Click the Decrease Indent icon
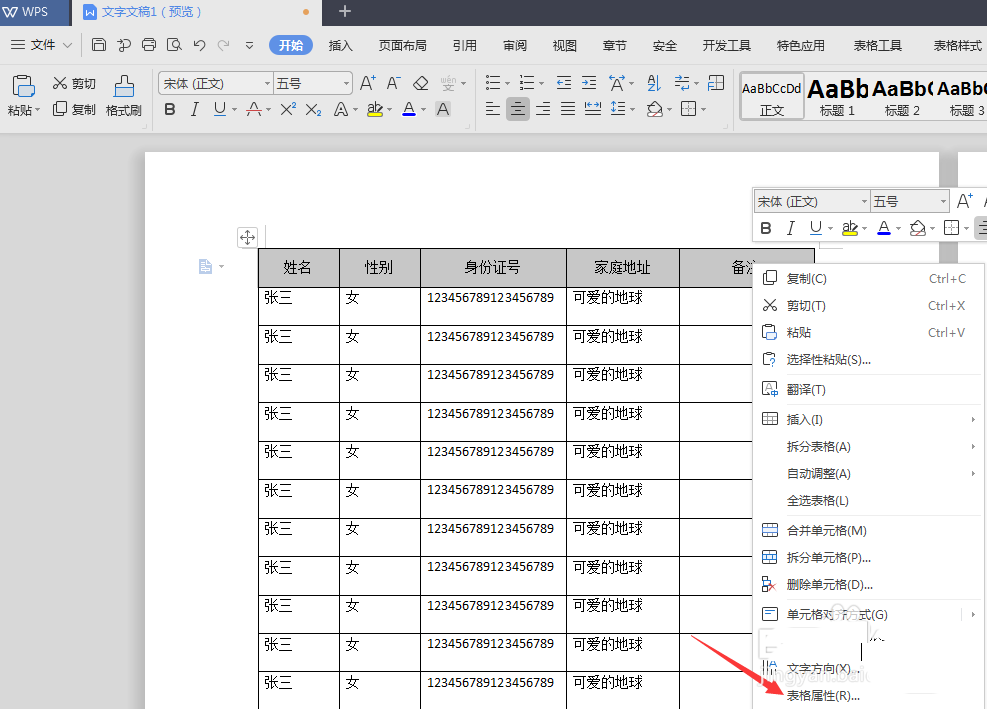987x709 pixels. click(564, 83)
